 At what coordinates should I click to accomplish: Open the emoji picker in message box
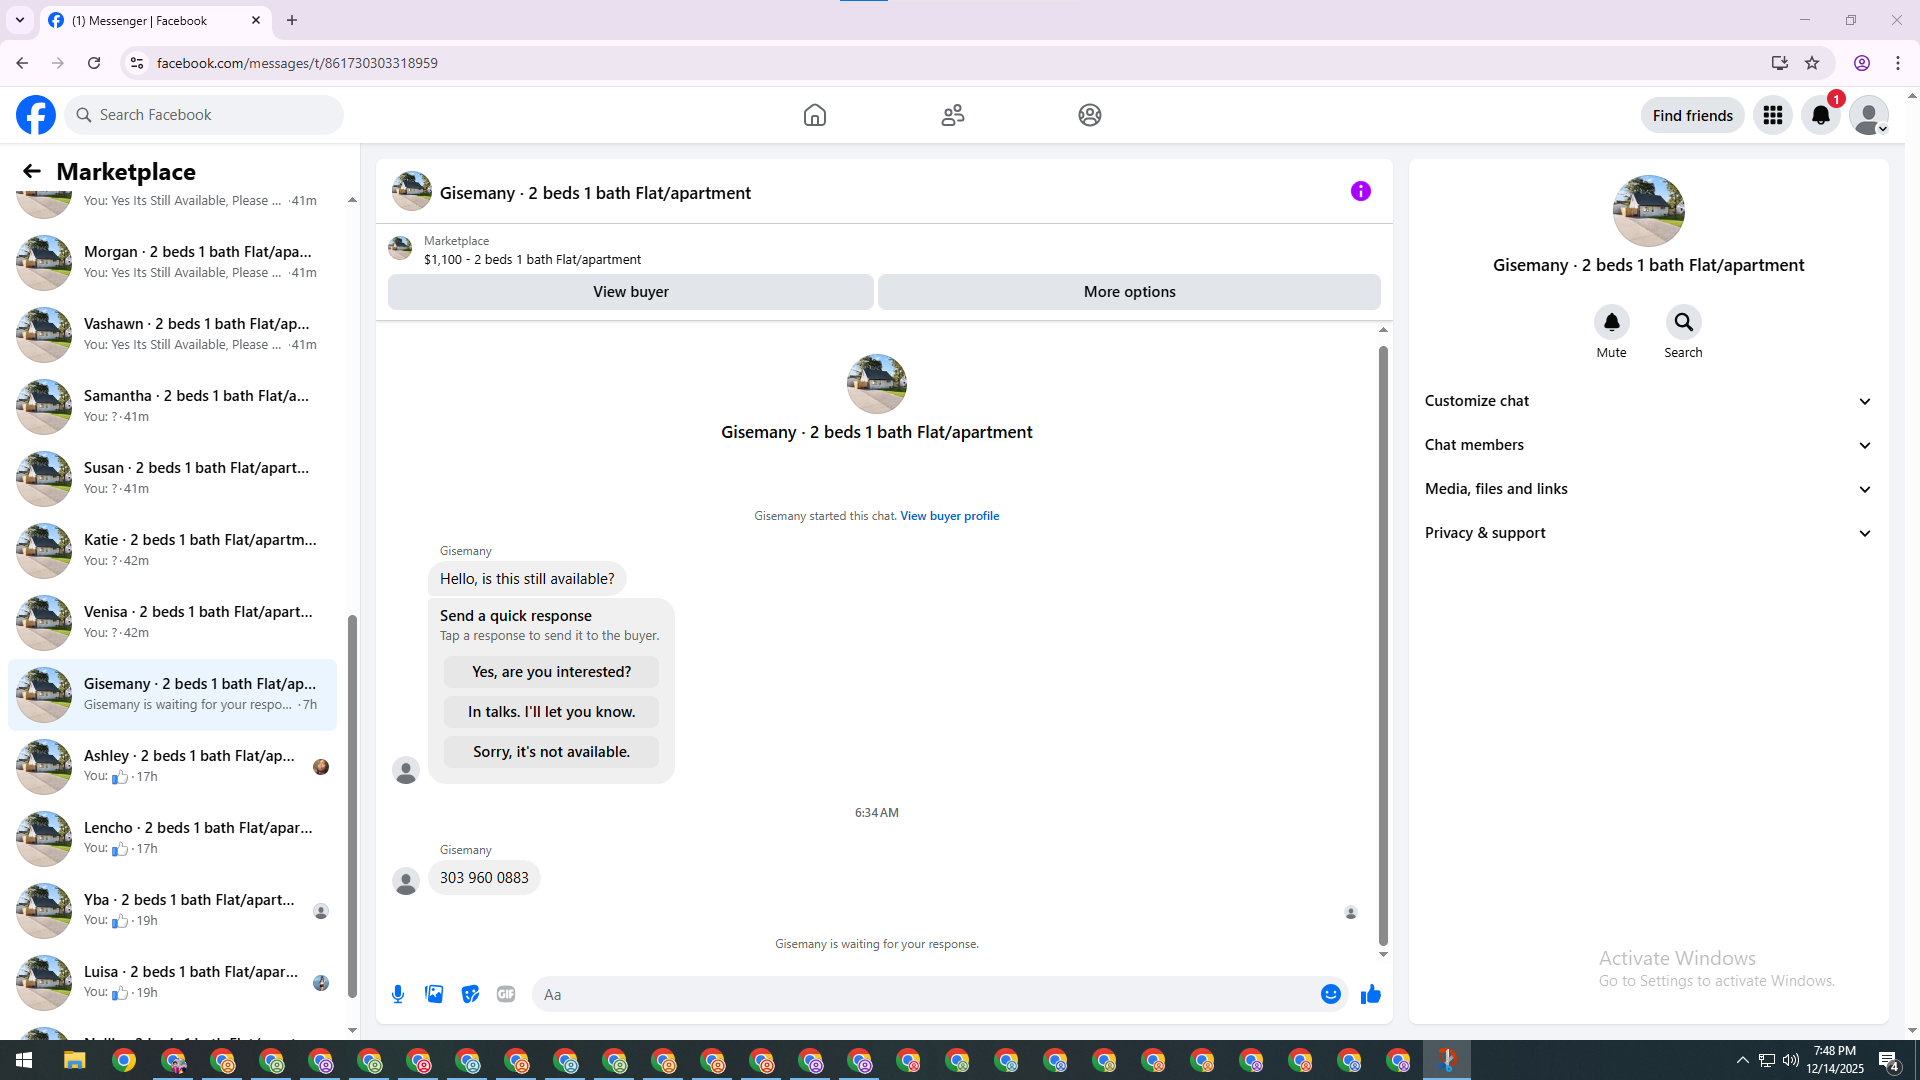[x=1330, y=994]
